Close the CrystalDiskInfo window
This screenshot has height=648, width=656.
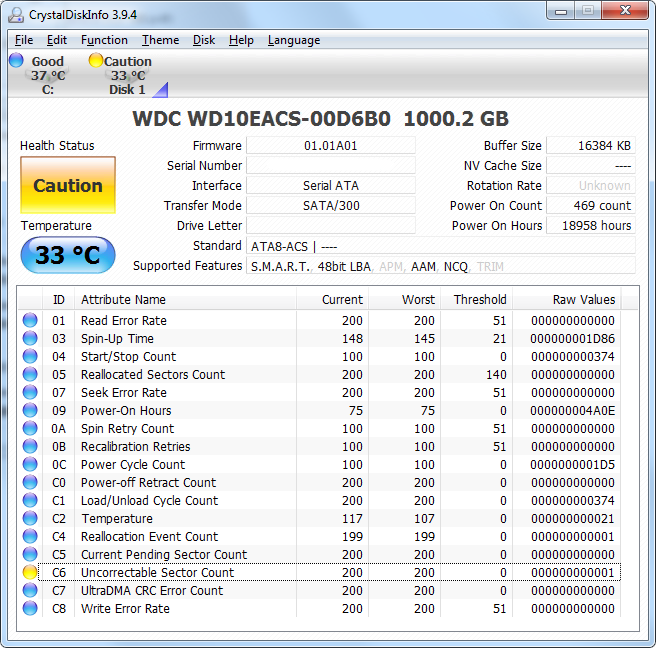pyautogui.click(x=625, y=11)
